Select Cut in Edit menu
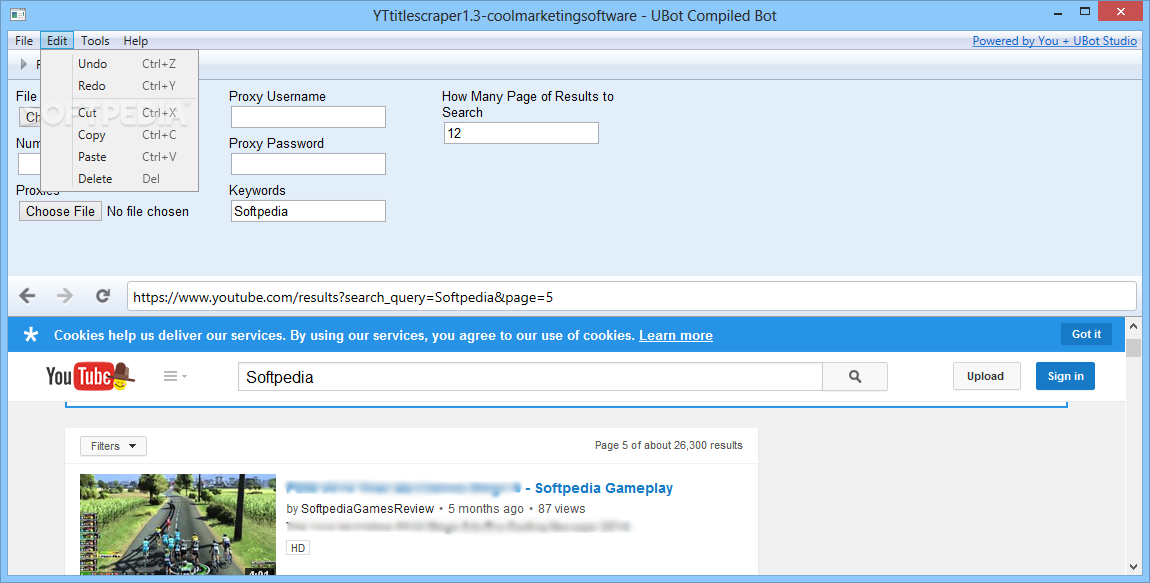Screen dimensions: 1150x583 click(120, 113)
